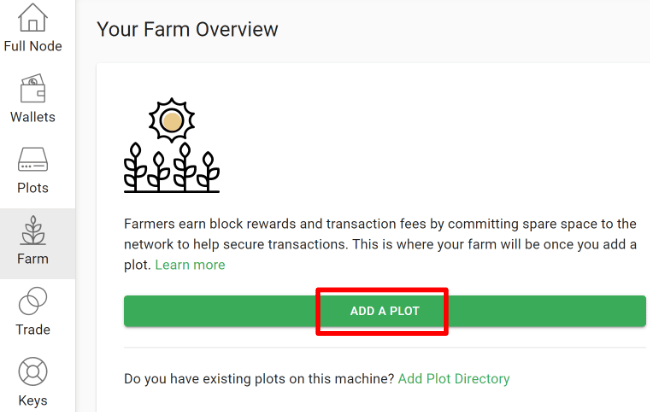Open the Learn more link
The width and height of the screenshot is (650, 412).
(x=190, y=265)
